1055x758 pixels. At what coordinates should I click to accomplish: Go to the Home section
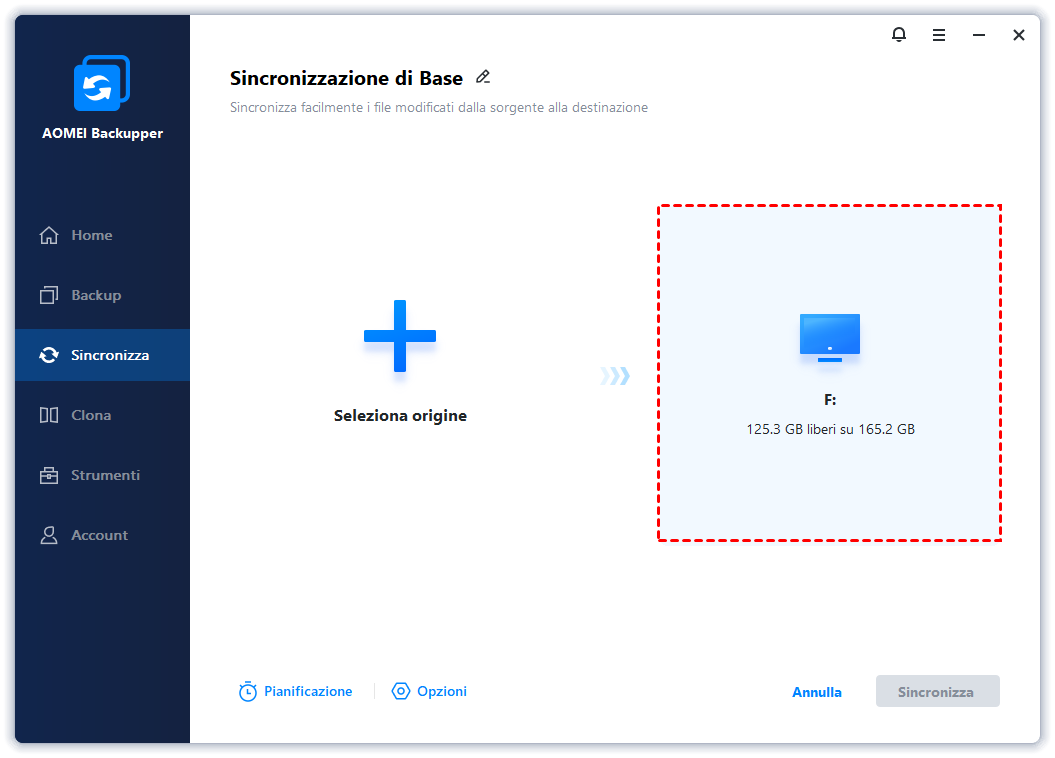tap(91, 235)
